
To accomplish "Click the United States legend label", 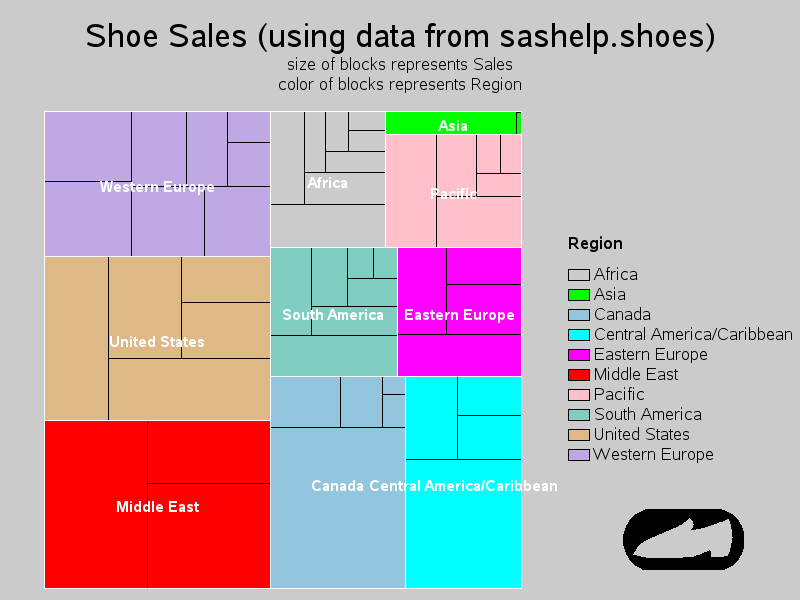I will point(642,434).
